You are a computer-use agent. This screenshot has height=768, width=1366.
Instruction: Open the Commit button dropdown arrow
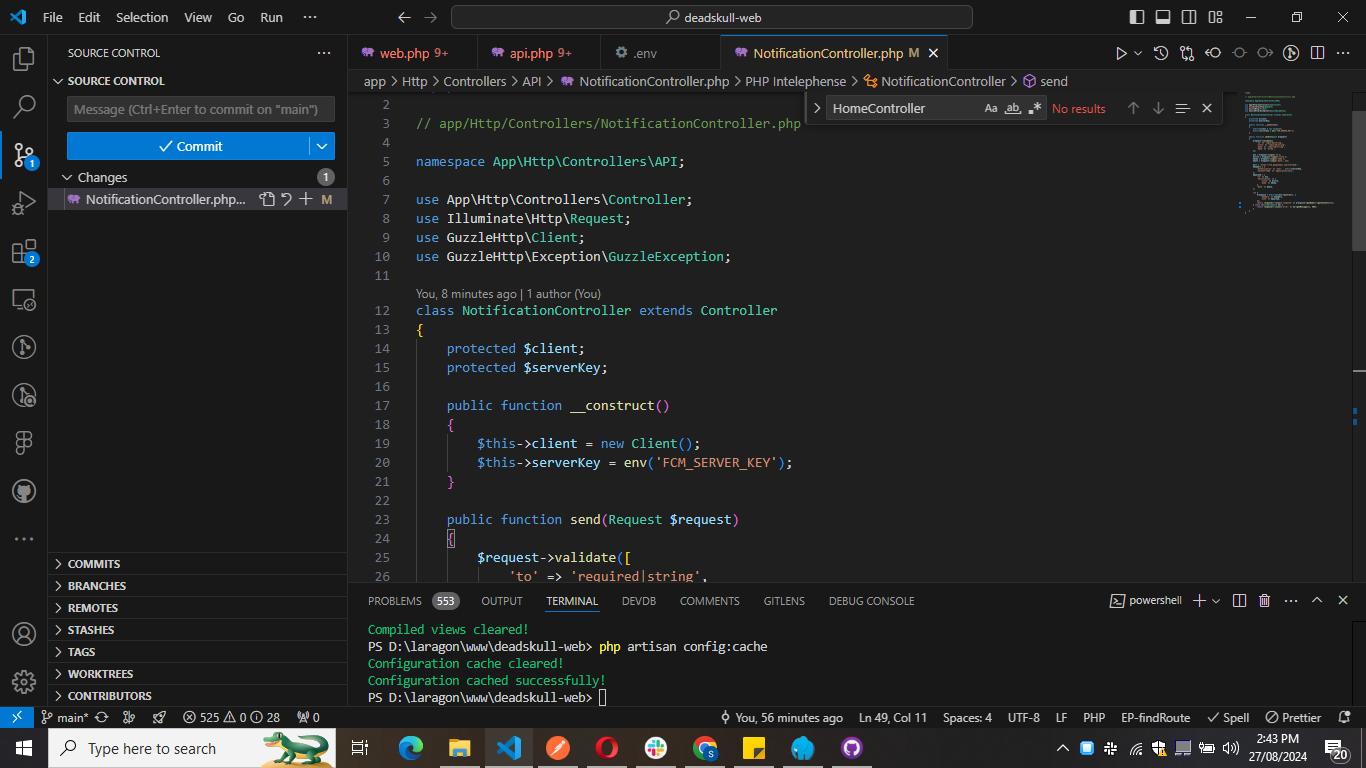[x=322, y=146]
